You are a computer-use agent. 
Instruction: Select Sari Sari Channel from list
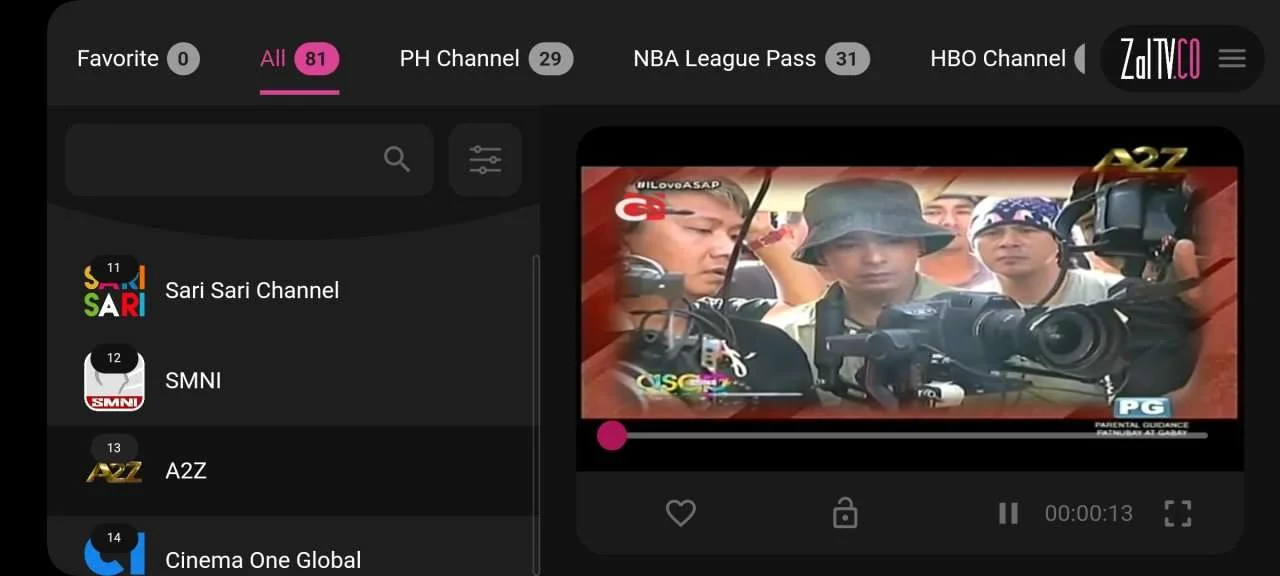coord(291,290)
